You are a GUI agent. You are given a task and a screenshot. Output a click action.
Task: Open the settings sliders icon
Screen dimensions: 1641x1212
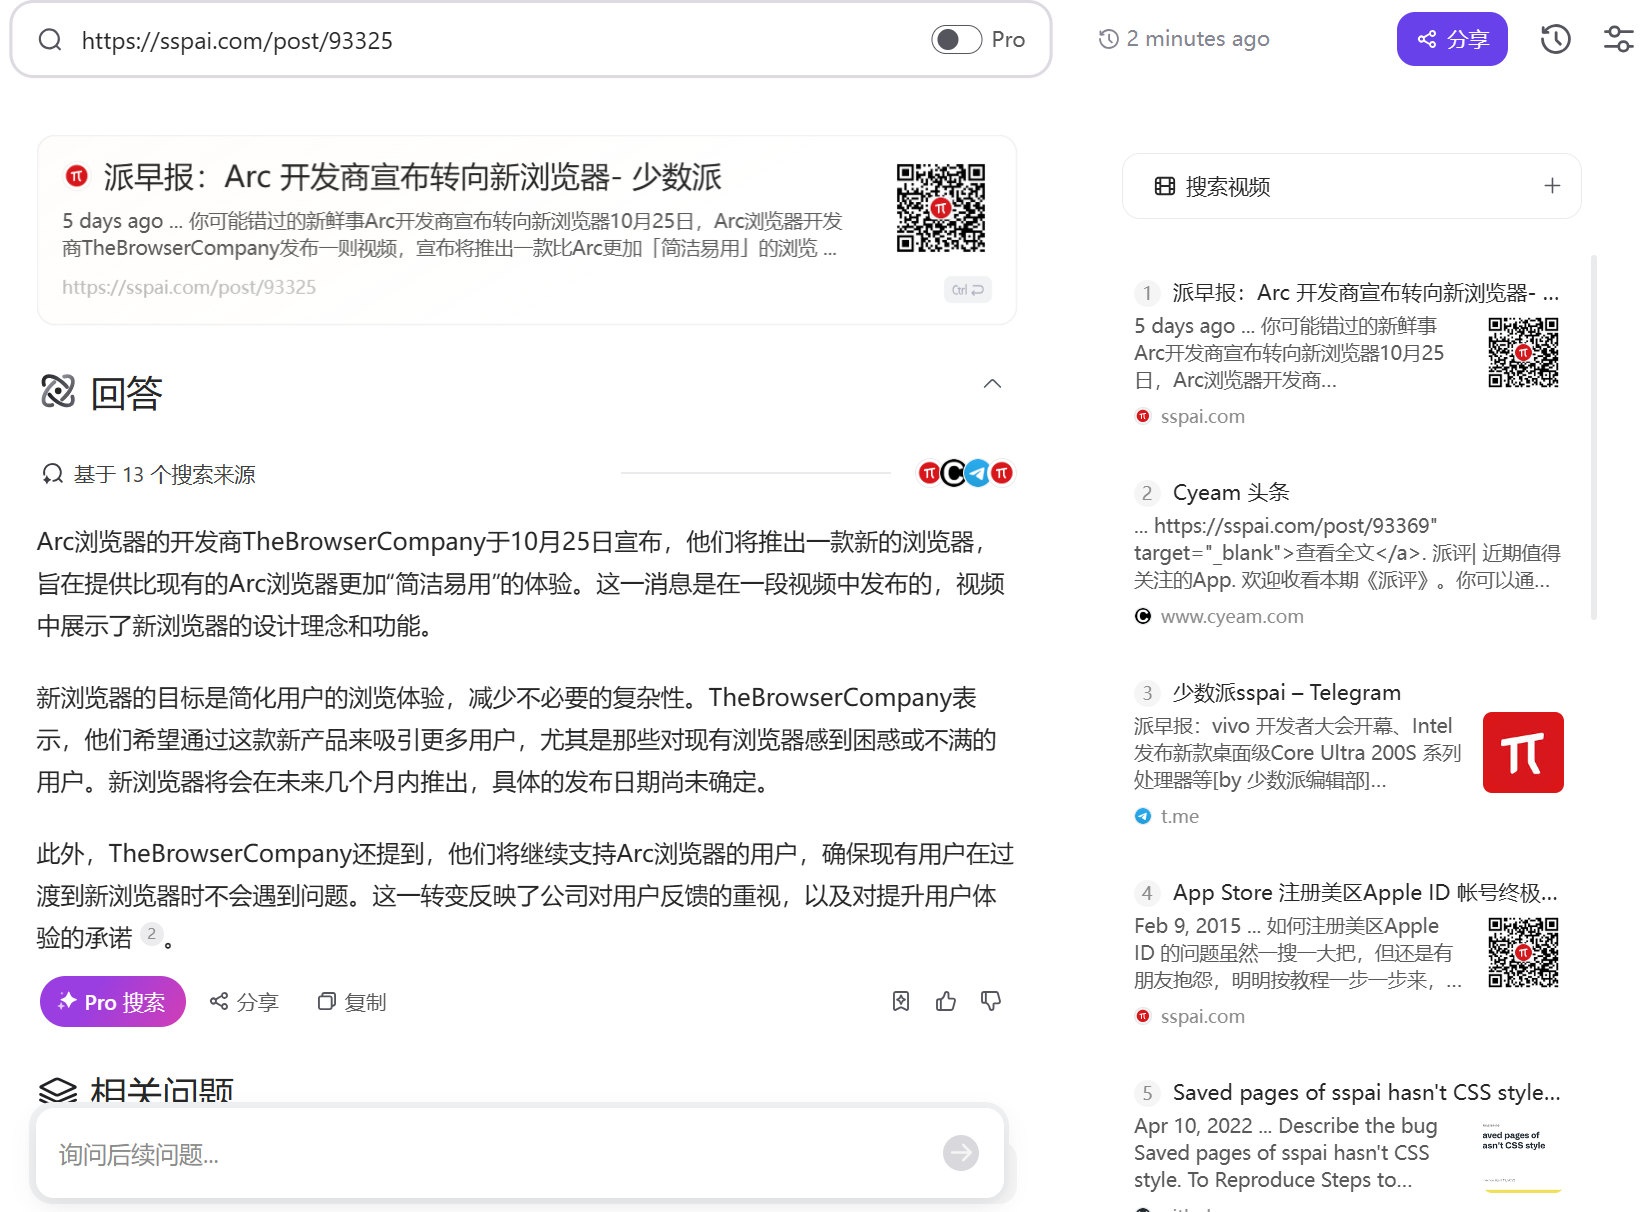1618,39
